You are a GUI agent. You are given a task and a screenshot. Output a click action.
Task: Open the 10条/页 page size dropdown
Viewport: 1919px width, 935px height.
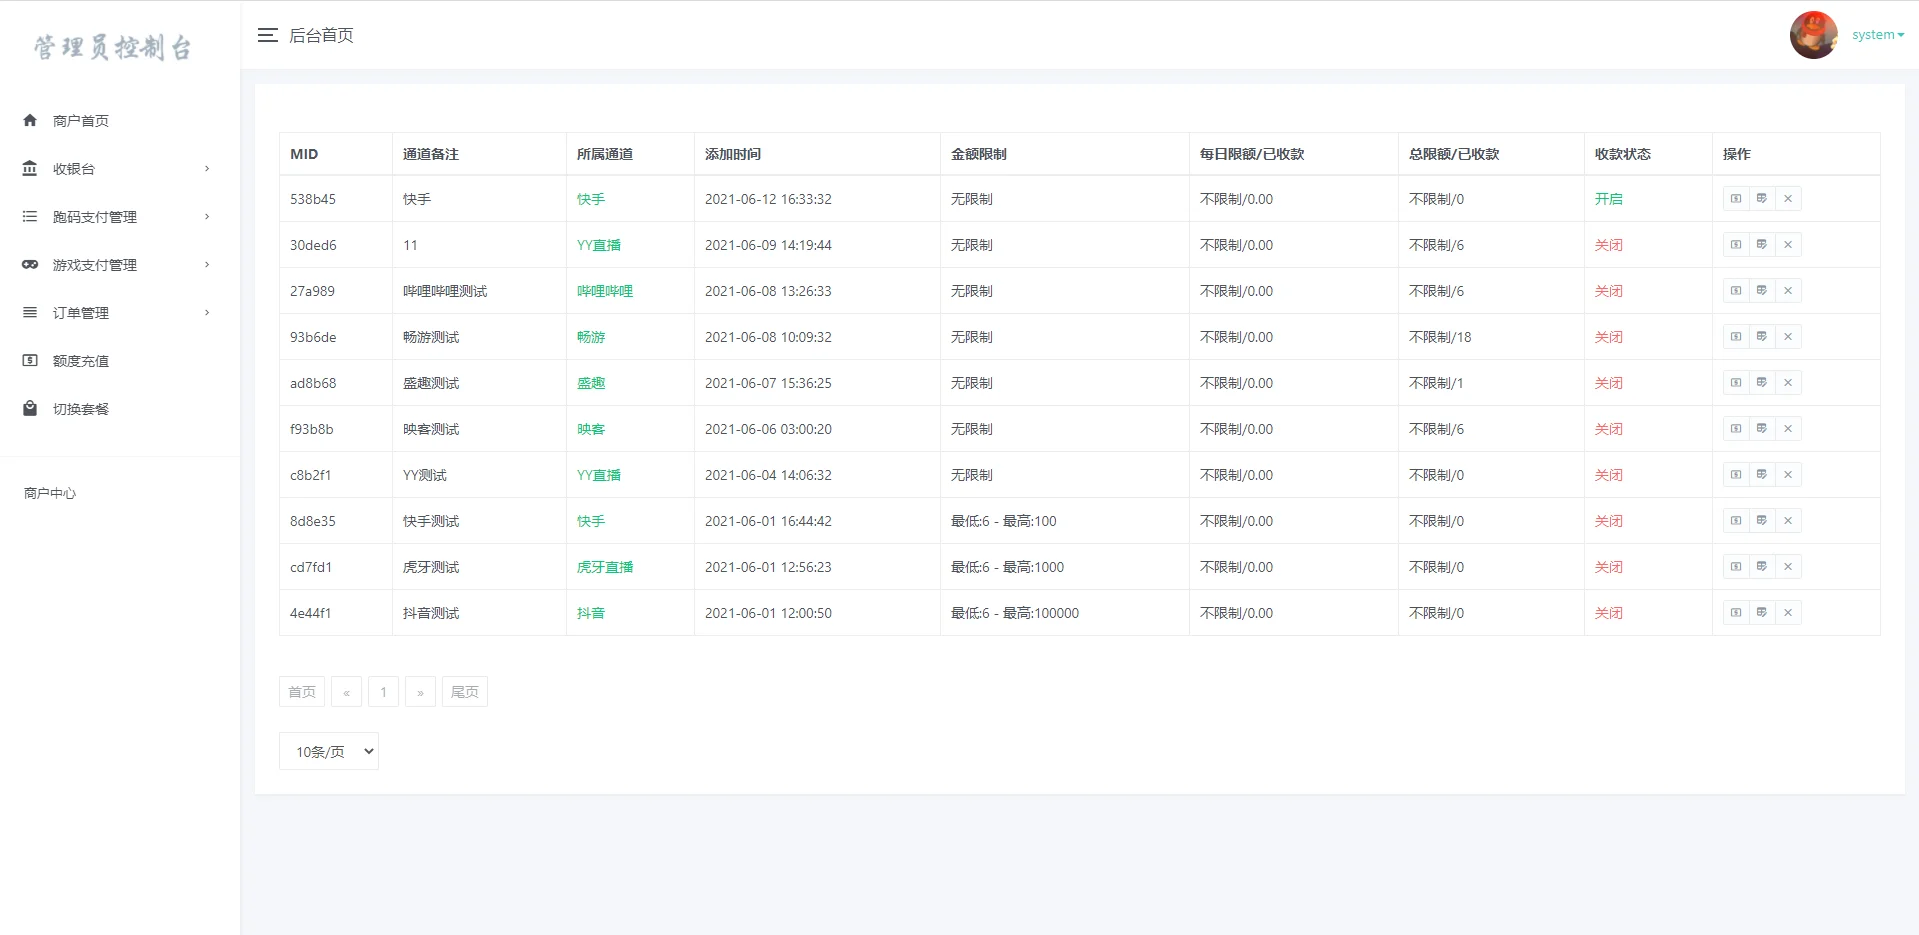coord(329,751)
